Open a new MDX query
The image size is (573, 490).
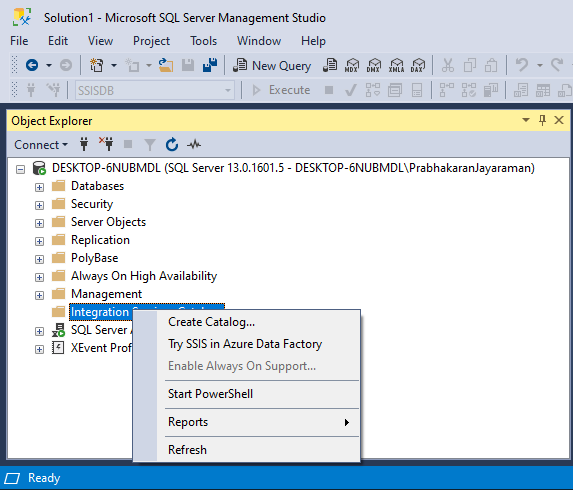click(x=352, y=65)
